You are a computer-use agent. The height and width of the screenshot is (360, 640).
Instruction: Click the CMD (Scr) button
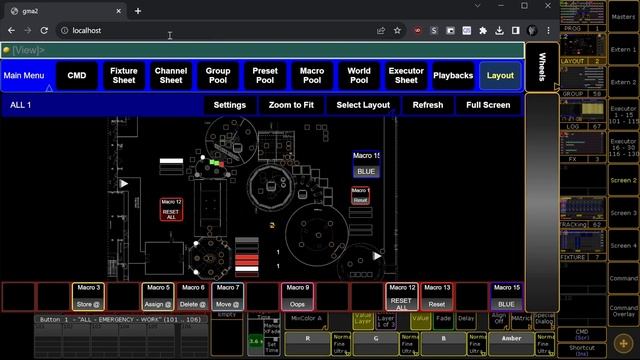582,335
